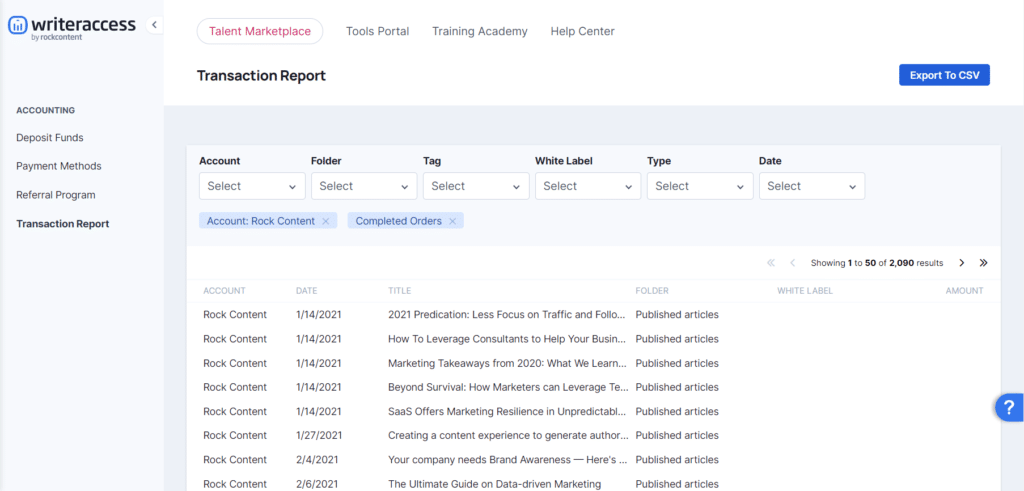
Task: Remove the Completed Orders filter chip
Action: [x=452, y=221]
